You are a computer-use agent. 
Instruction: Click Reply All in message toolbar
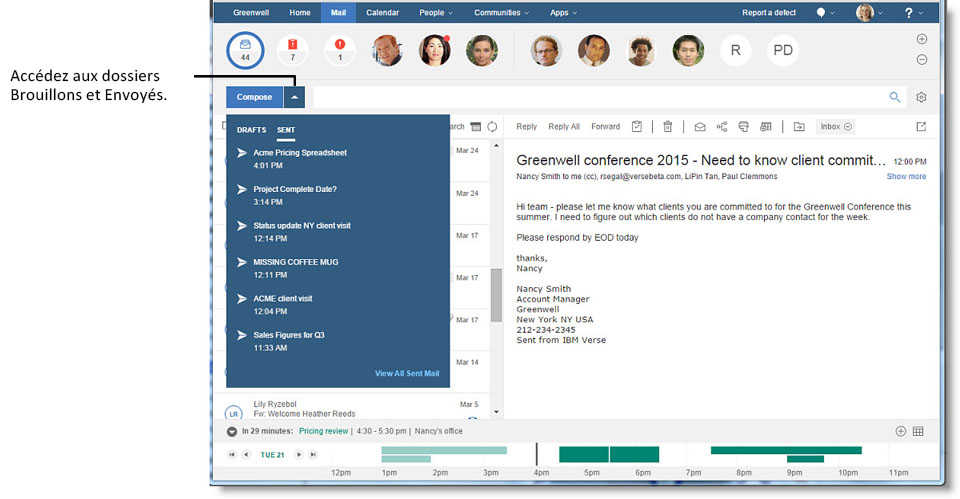pos(564,127)
